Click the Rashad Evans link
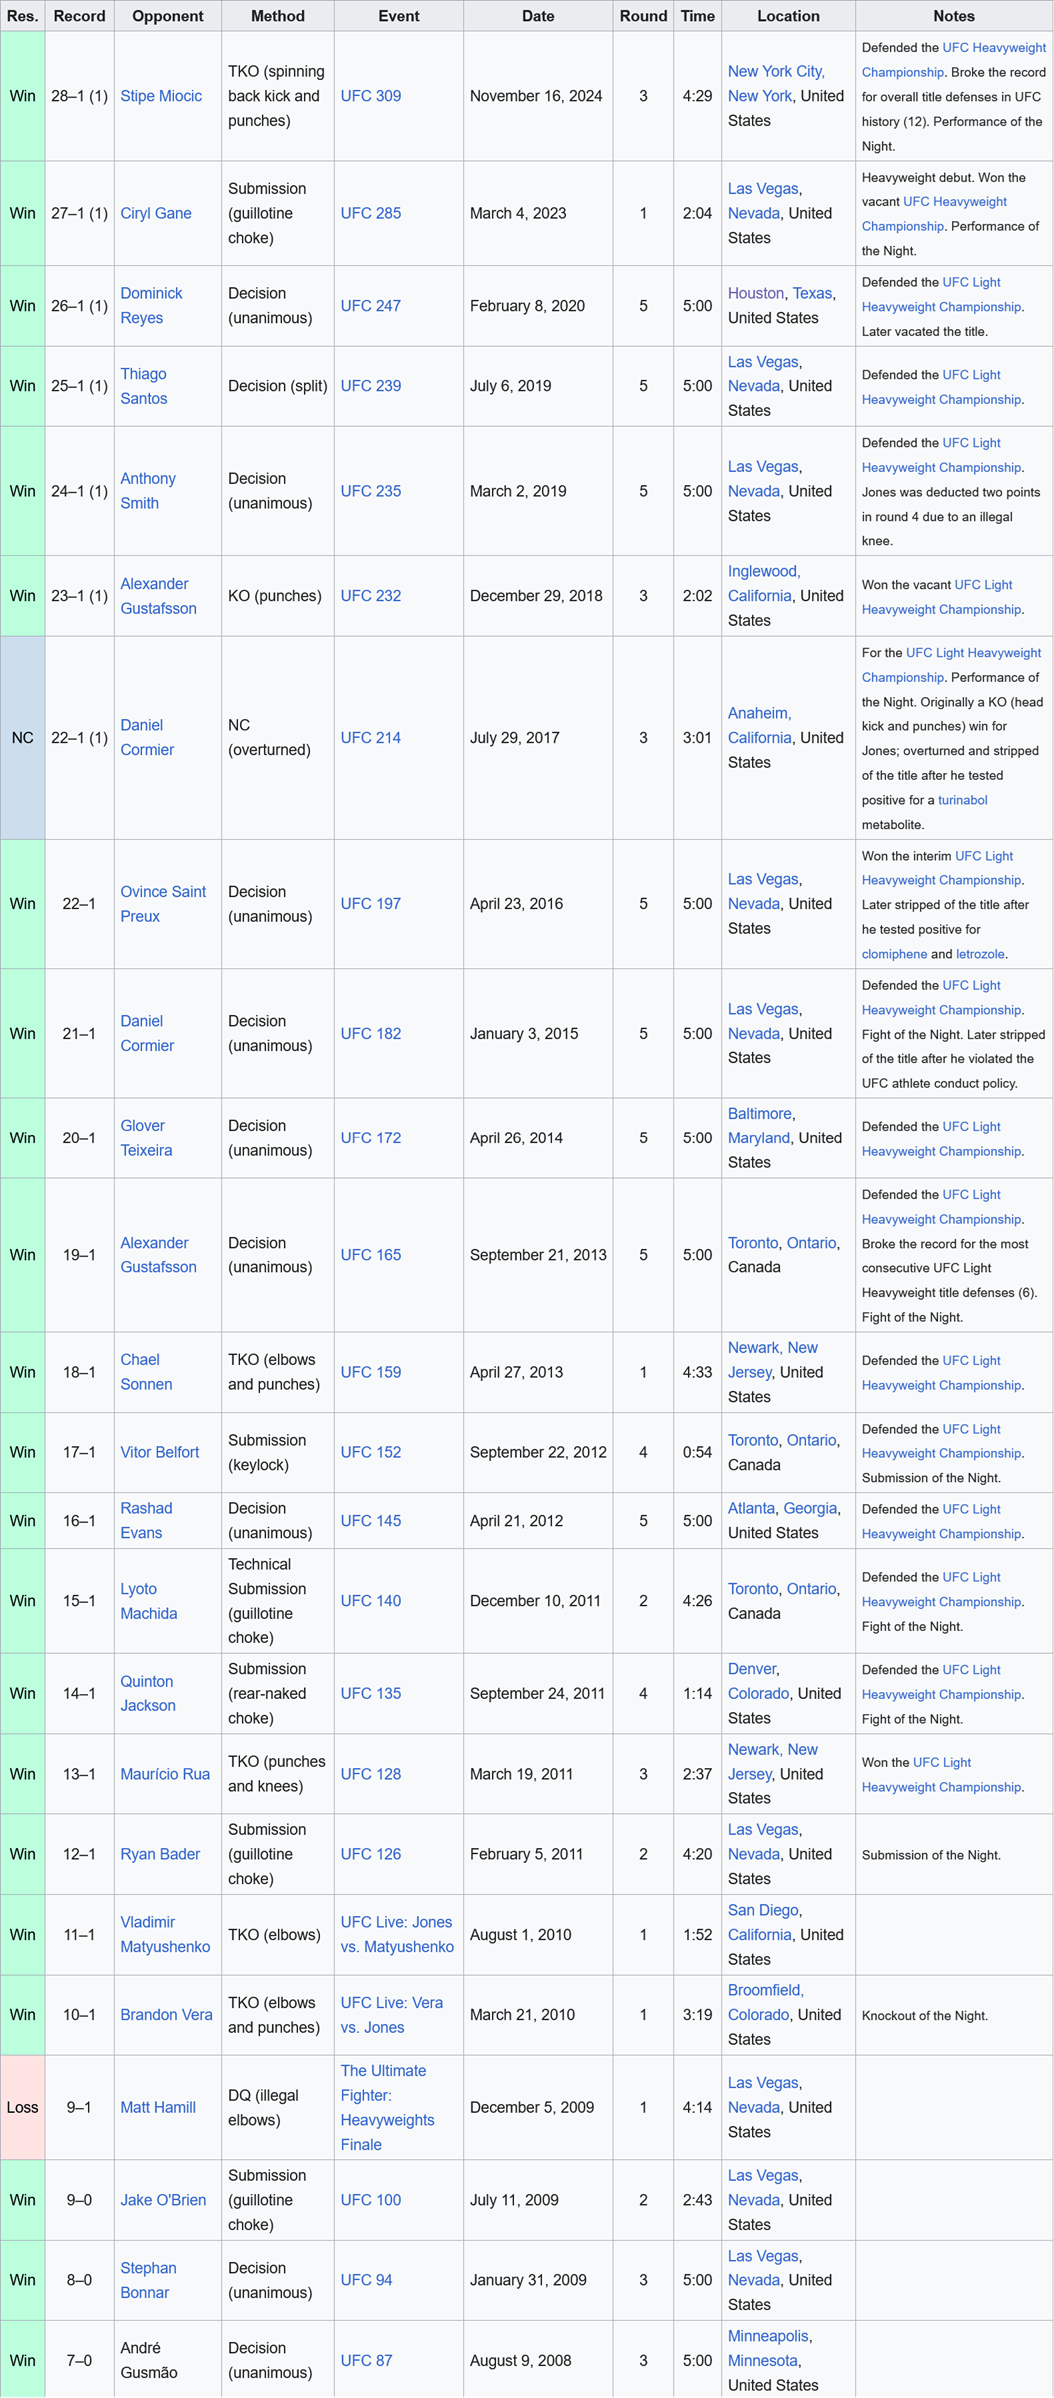Screen dimensions: 1054x2398 [x=146, y=1520]
